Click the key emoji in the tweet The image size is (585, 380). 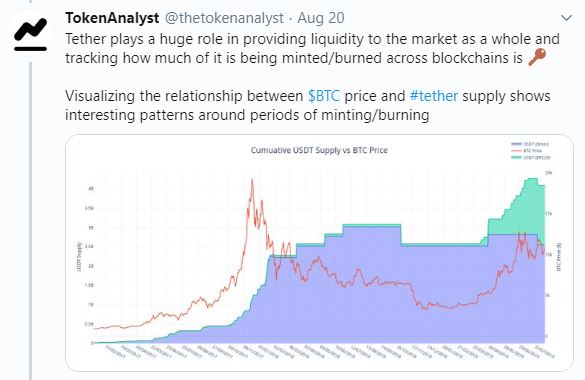[x=537, y=57]
